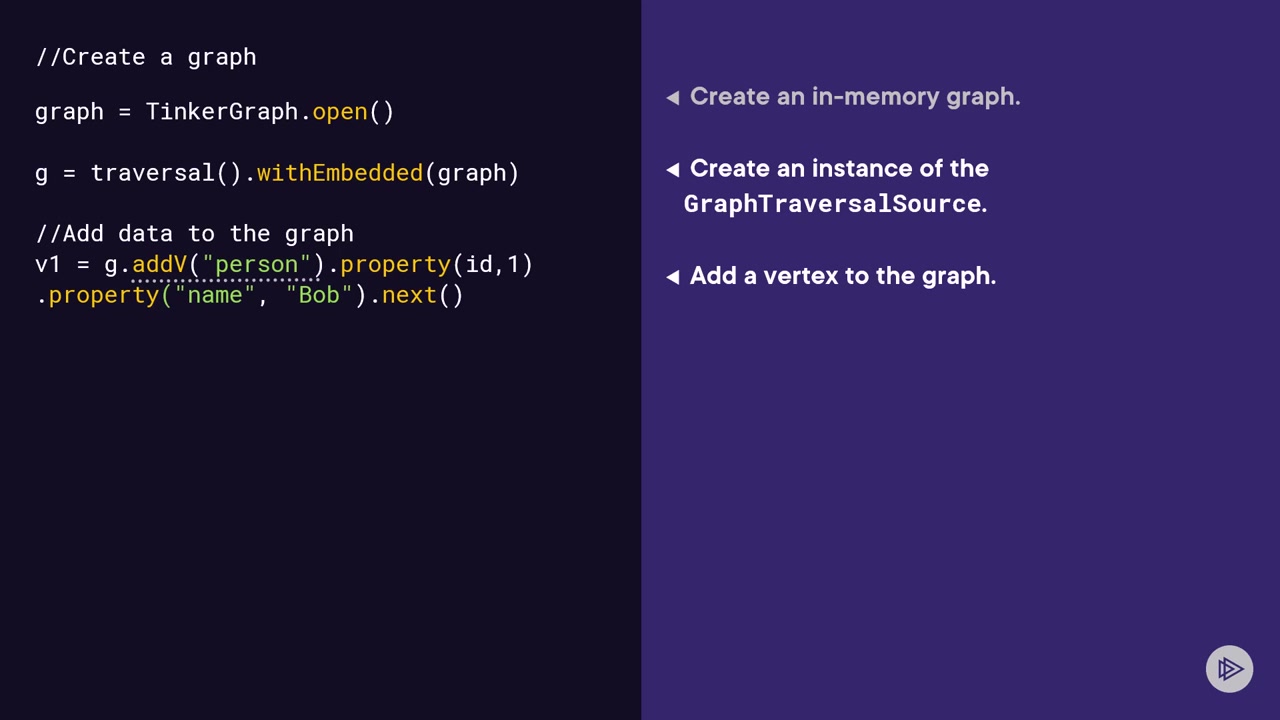Image resolution: width=1280 pixels, height=720 pixels.
Task: Click the yellow "next" method call
Action: [409, 295]
